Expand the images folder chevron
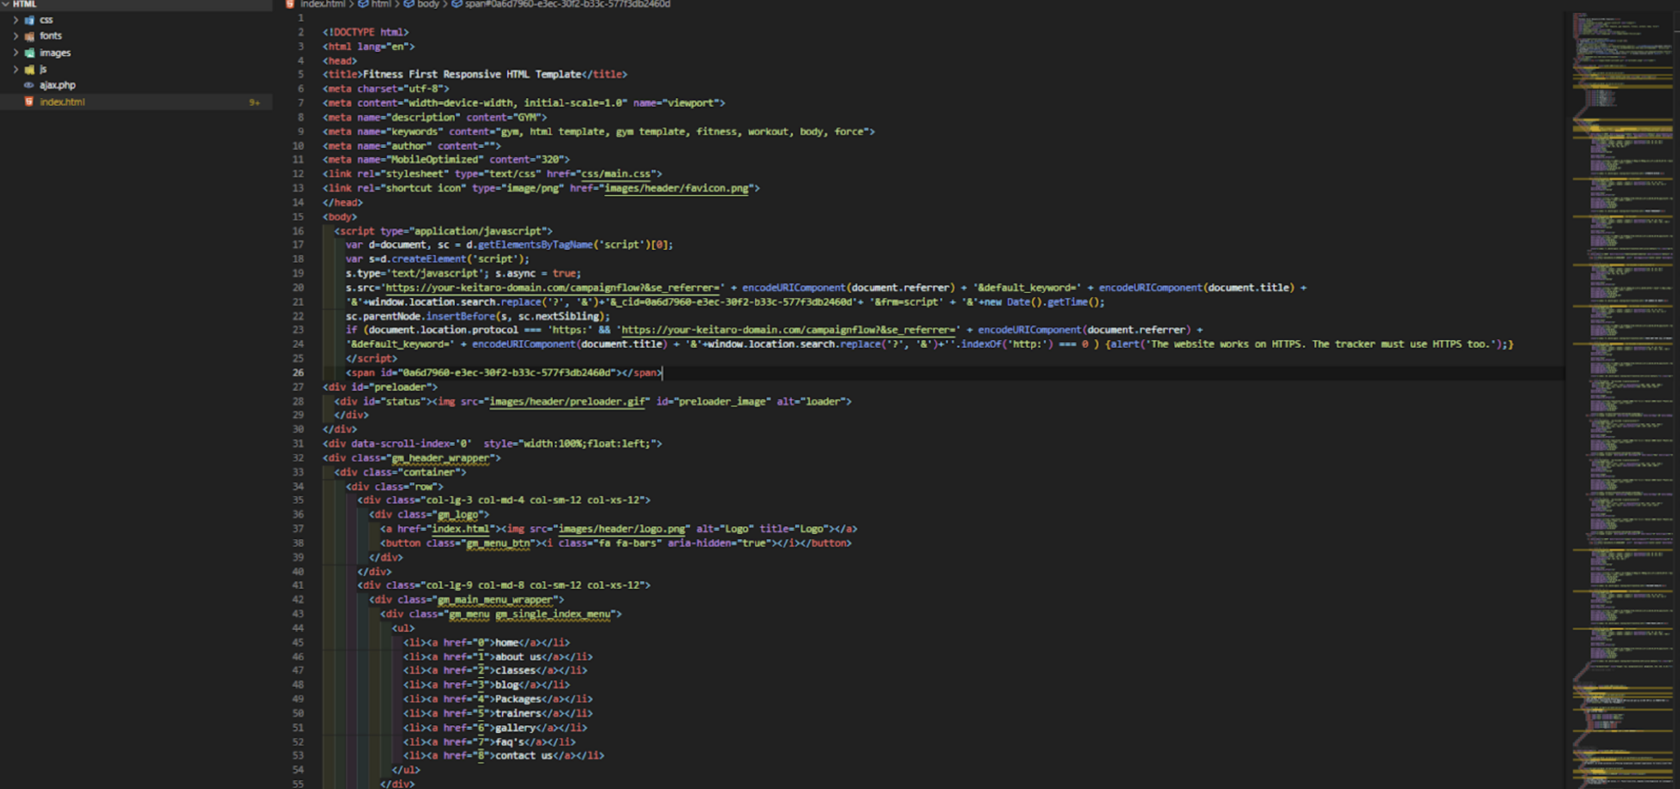This screenshot has height=789, width=1680. tap(15, 53)
